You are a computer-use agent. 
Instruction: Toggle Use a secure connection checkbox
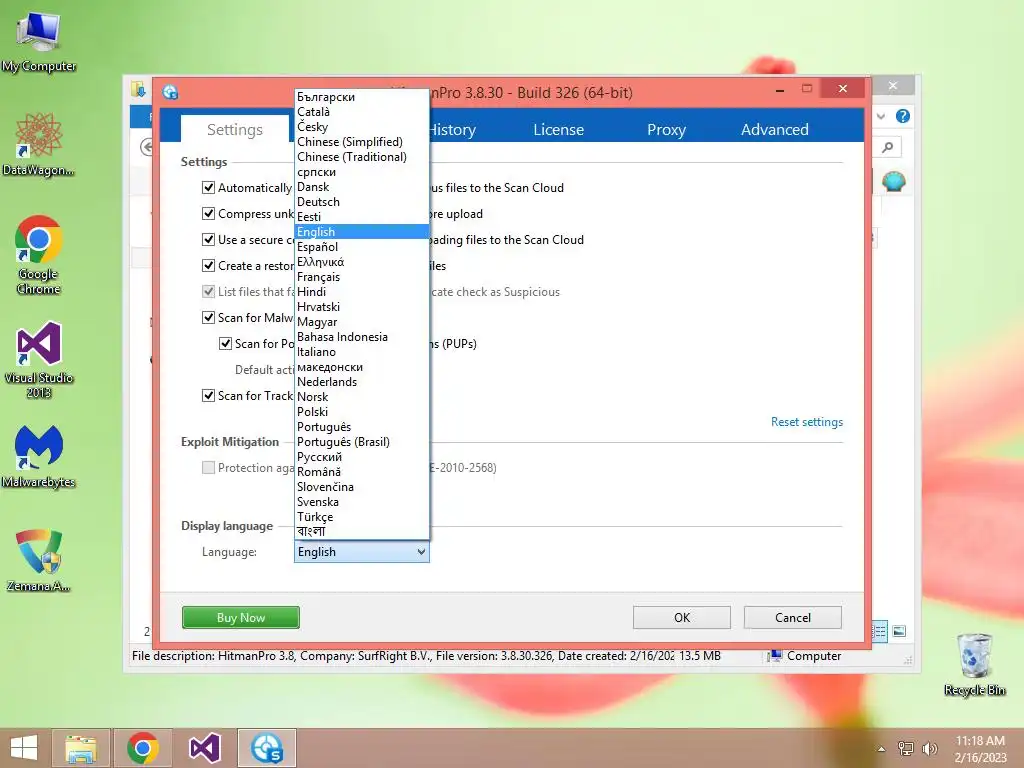(x=208, y=240)
